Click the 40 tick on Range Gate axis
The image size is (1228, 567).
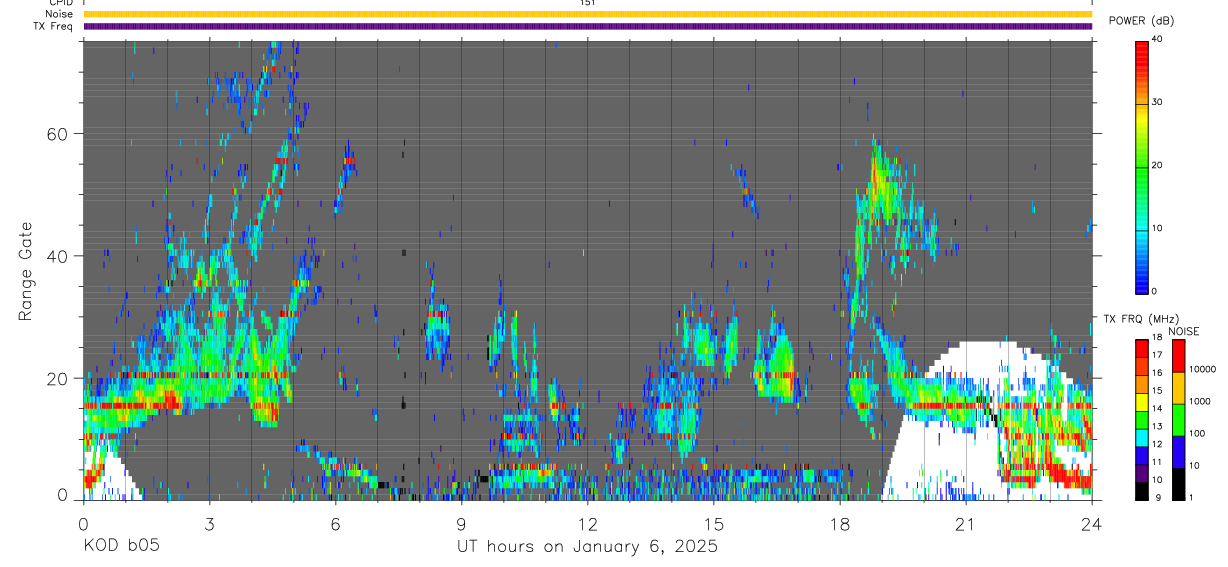click(57, 256)
